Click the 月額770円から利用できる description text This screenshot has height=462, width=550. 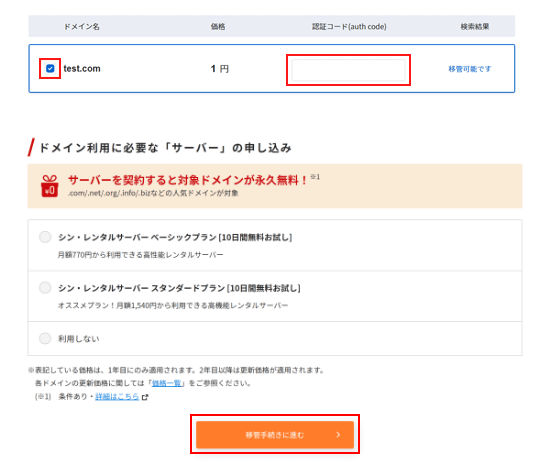[x=140, y=254]
